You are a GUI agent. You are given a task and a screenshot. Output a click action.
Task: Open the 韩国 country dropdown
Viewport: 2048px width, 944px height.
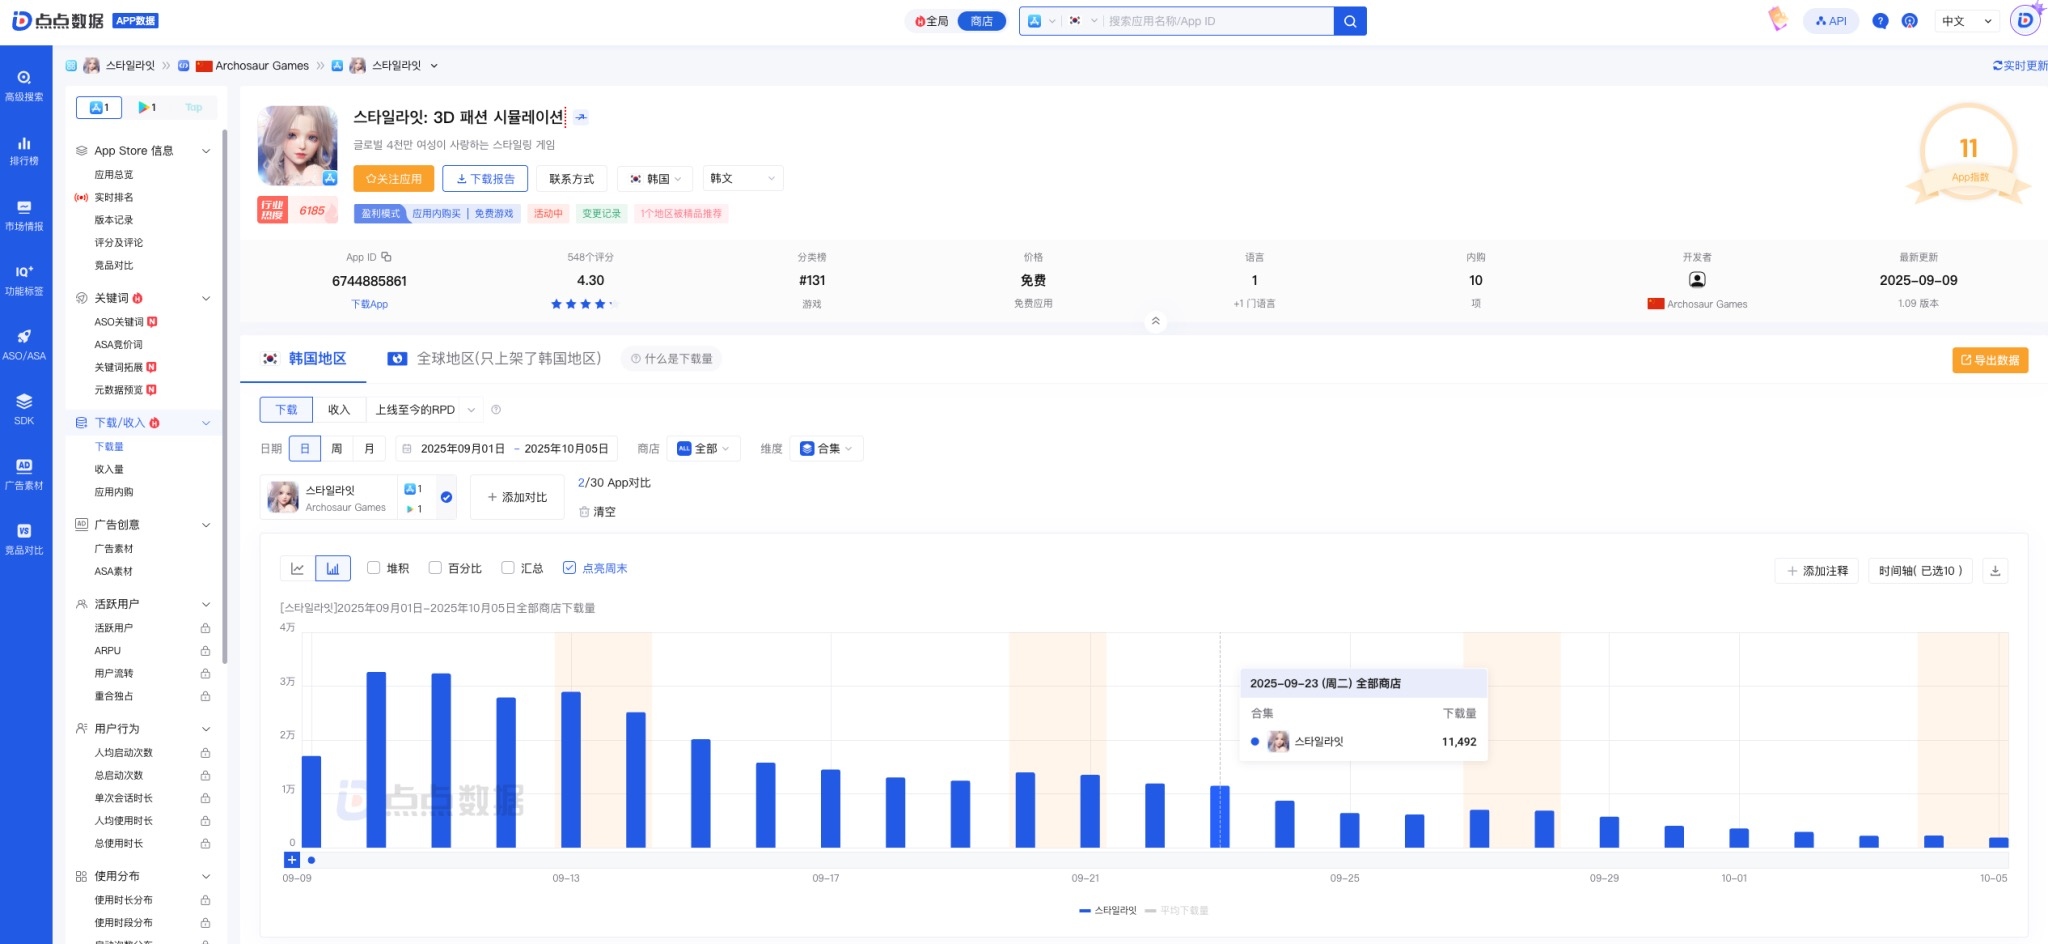click(656, 179)
